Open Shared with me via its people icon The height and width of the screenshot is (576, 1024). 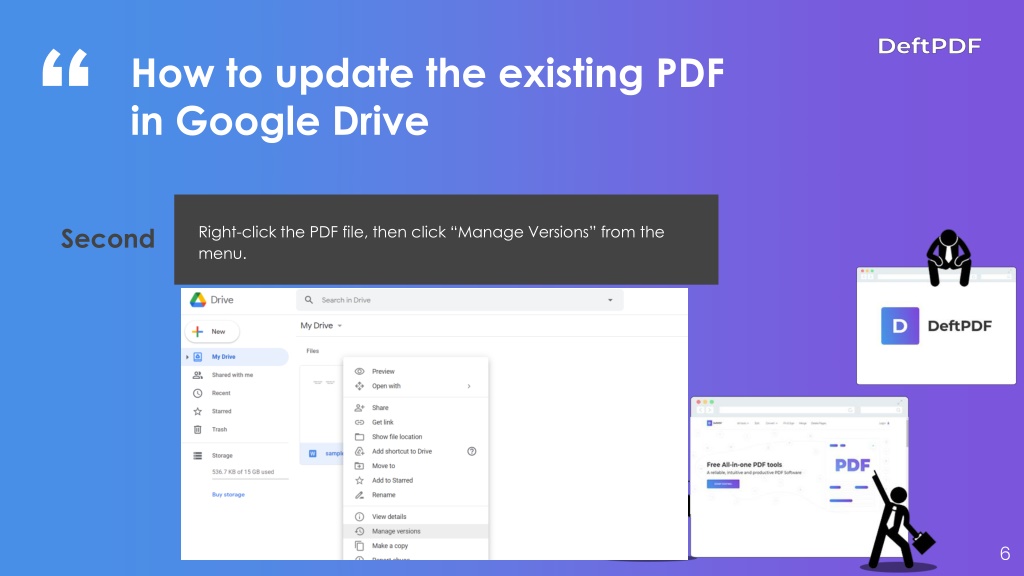[197, 375]
